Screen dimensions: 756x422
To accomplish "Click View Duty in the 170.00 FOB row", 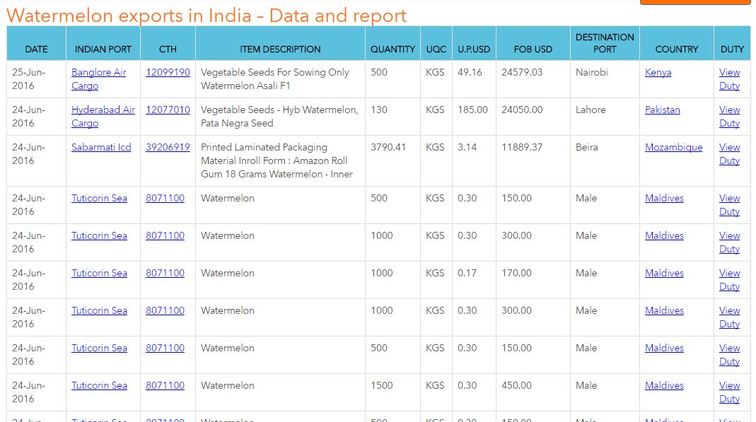I will (x=729, y=280).
